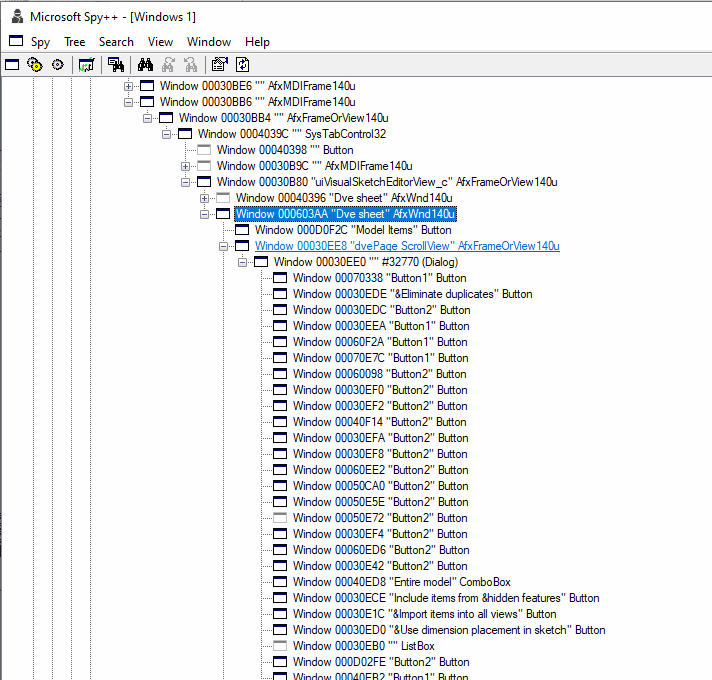
Task: Click the Log Messages toolbar icon
Action: point(86,65)
